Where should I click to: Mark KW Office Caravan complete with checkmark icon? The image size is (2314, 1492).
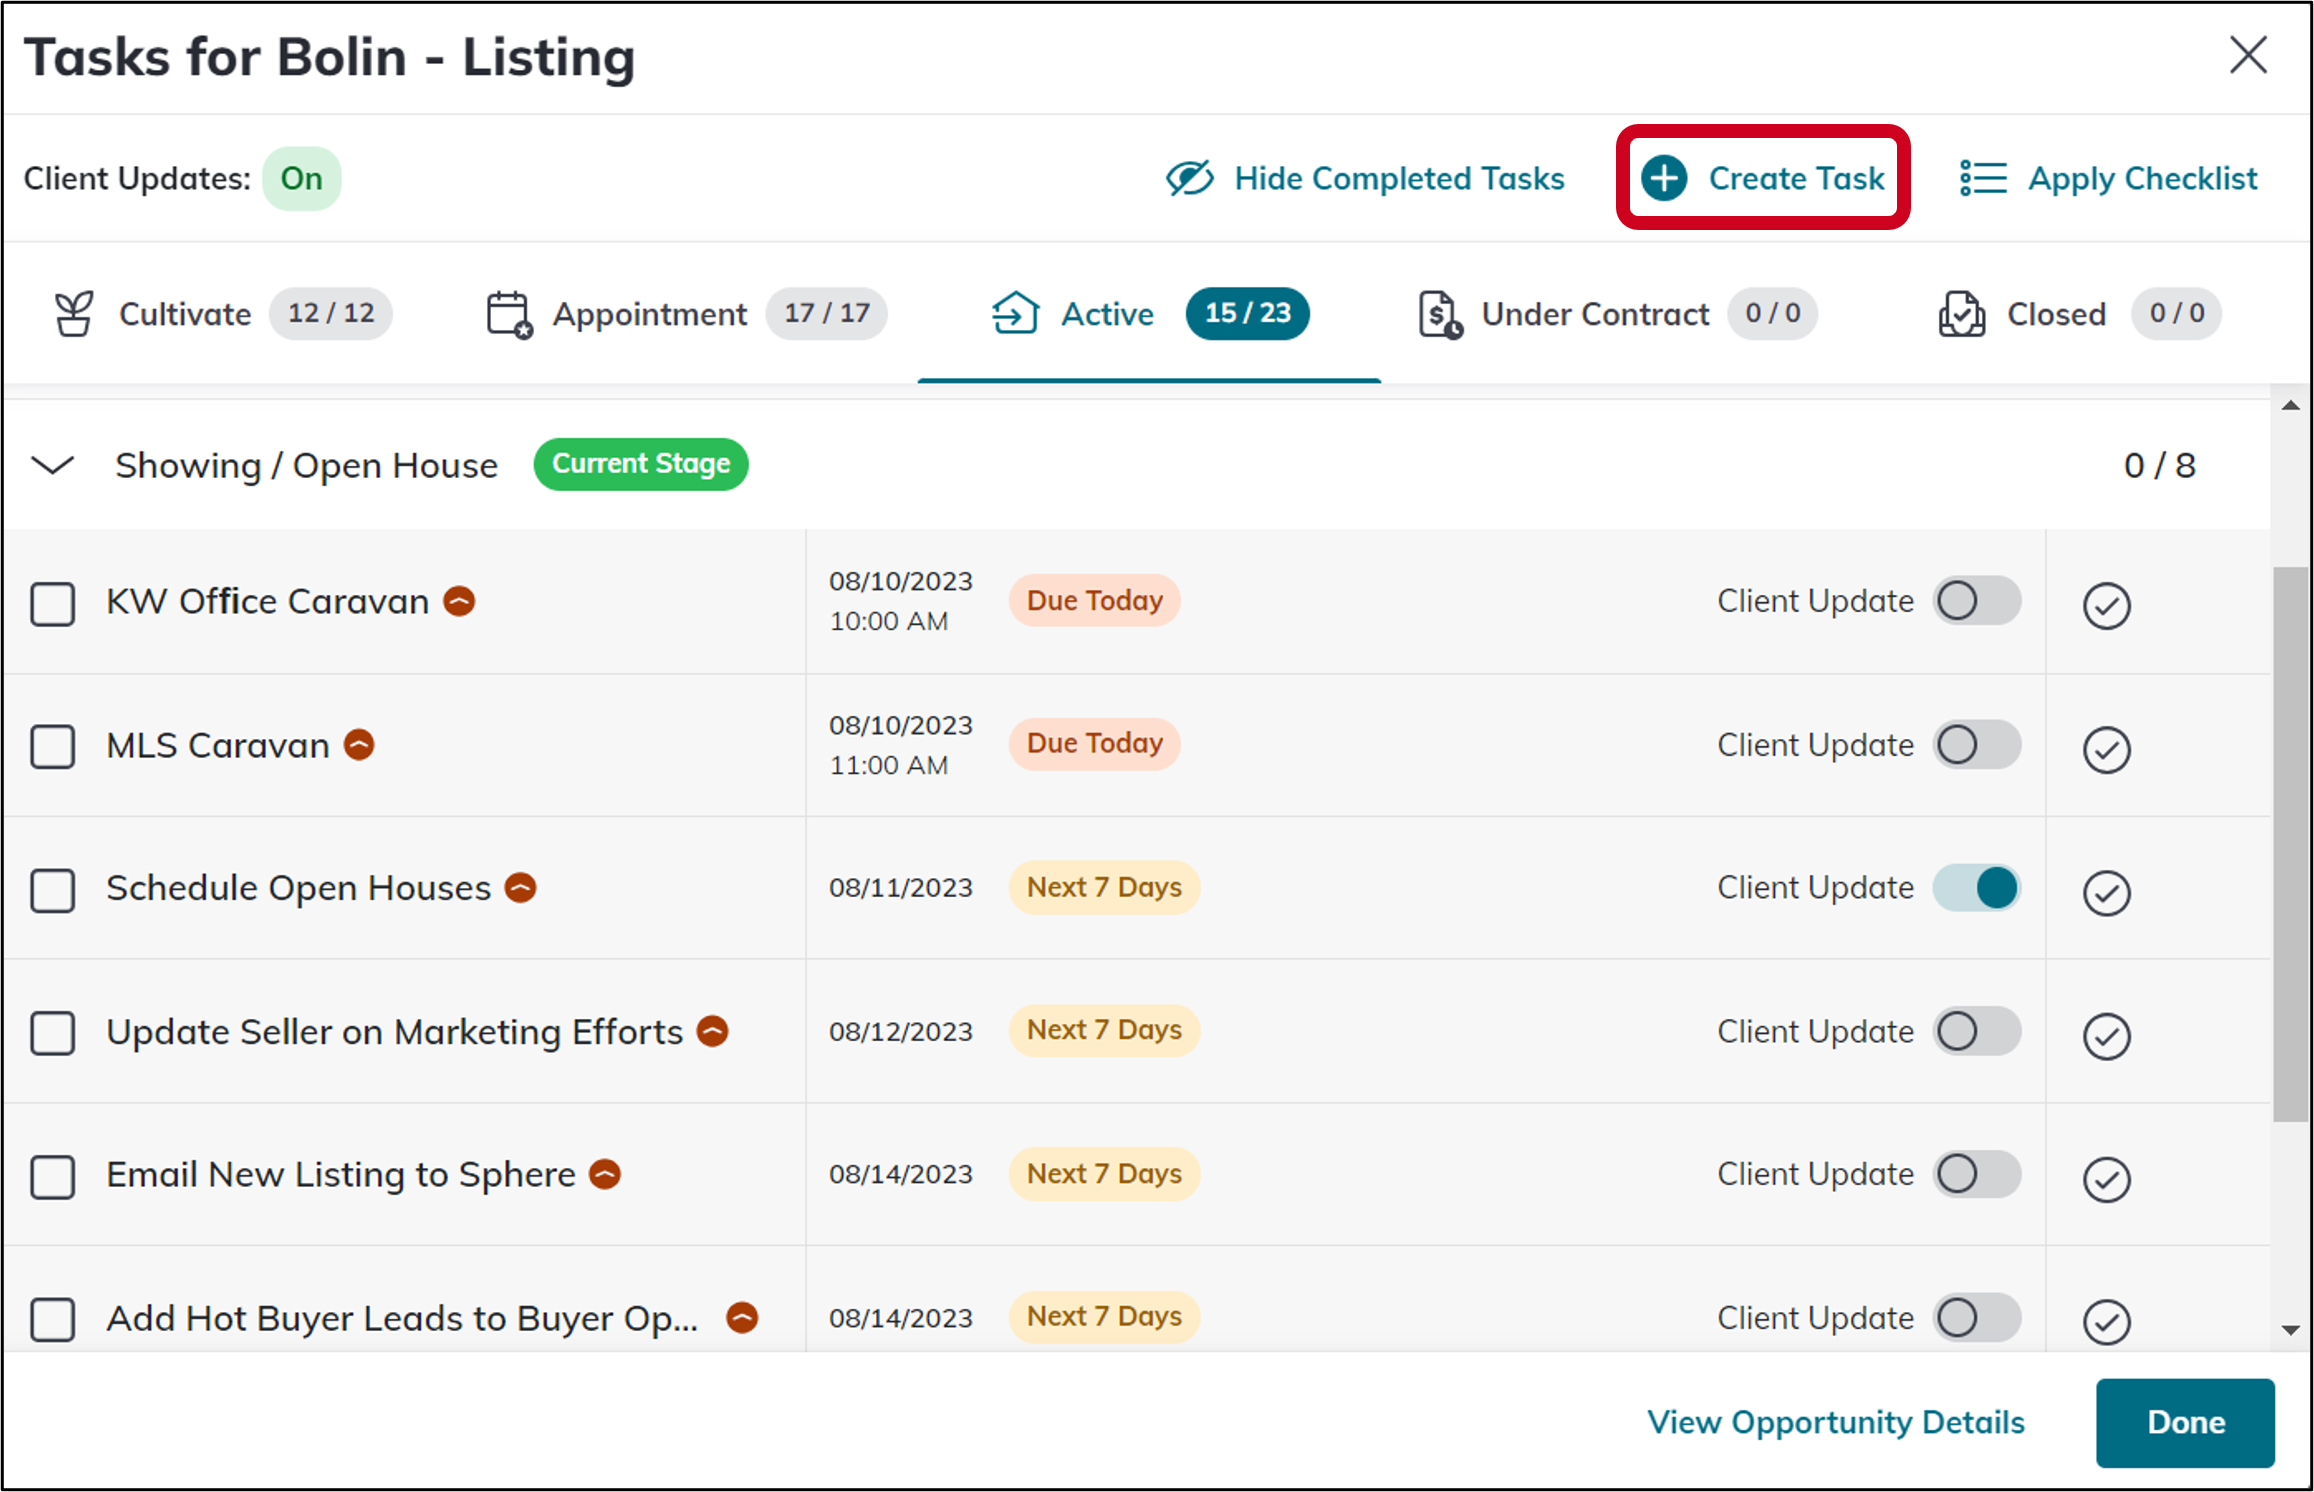click(x=2107, y=605)
